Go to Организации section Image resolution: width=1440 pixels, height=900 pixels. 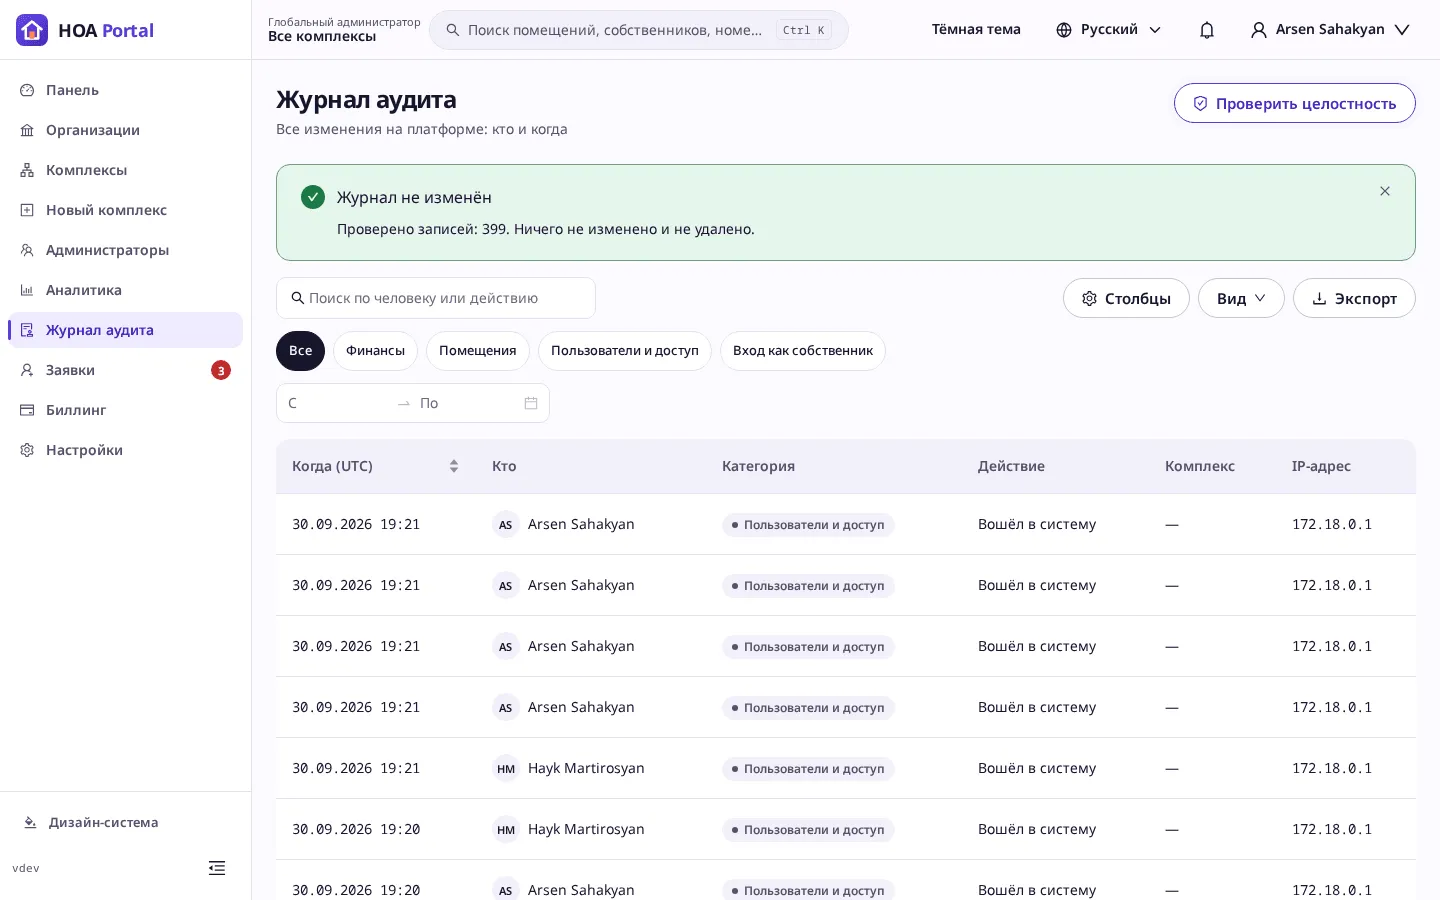[x=125, y=130]
